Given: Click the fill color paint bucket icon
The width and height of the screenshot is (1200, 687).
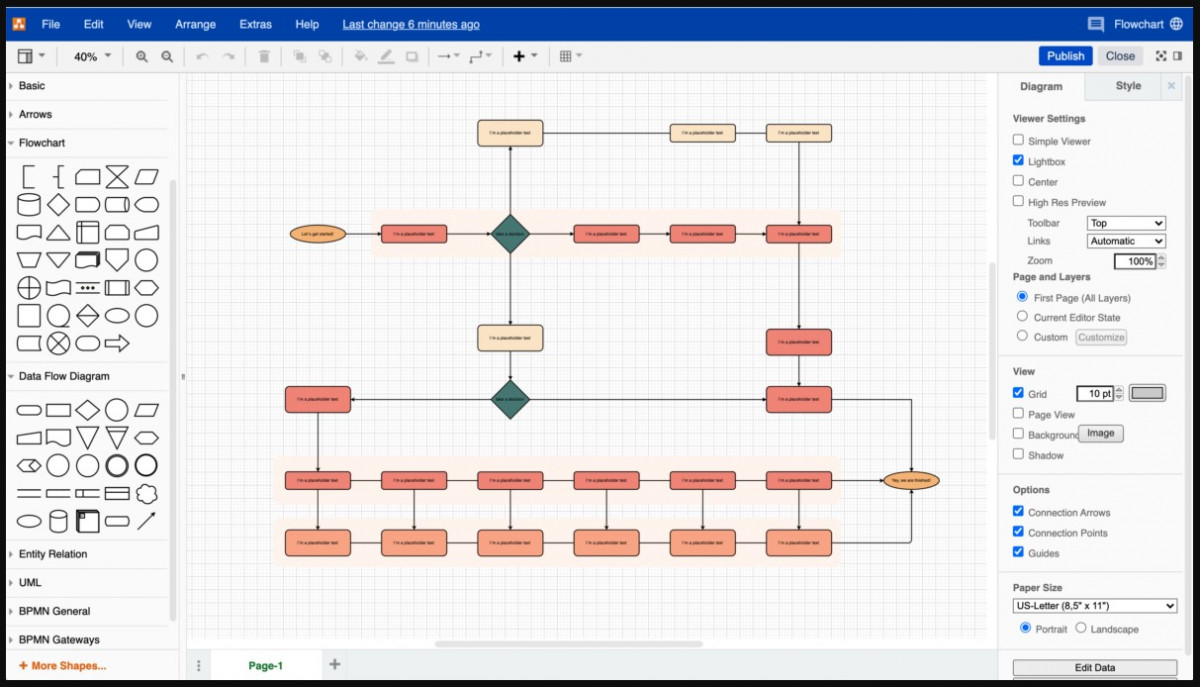Looking at the screenshot, I should click(x=360, y=57).
